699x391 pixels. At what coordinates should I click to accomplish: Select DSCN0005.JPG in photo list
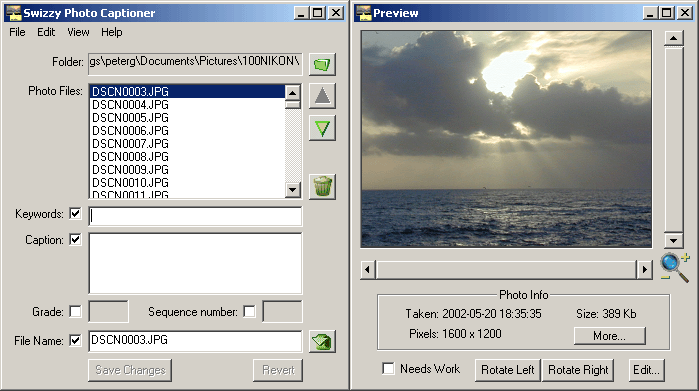(x=187, y=118)
